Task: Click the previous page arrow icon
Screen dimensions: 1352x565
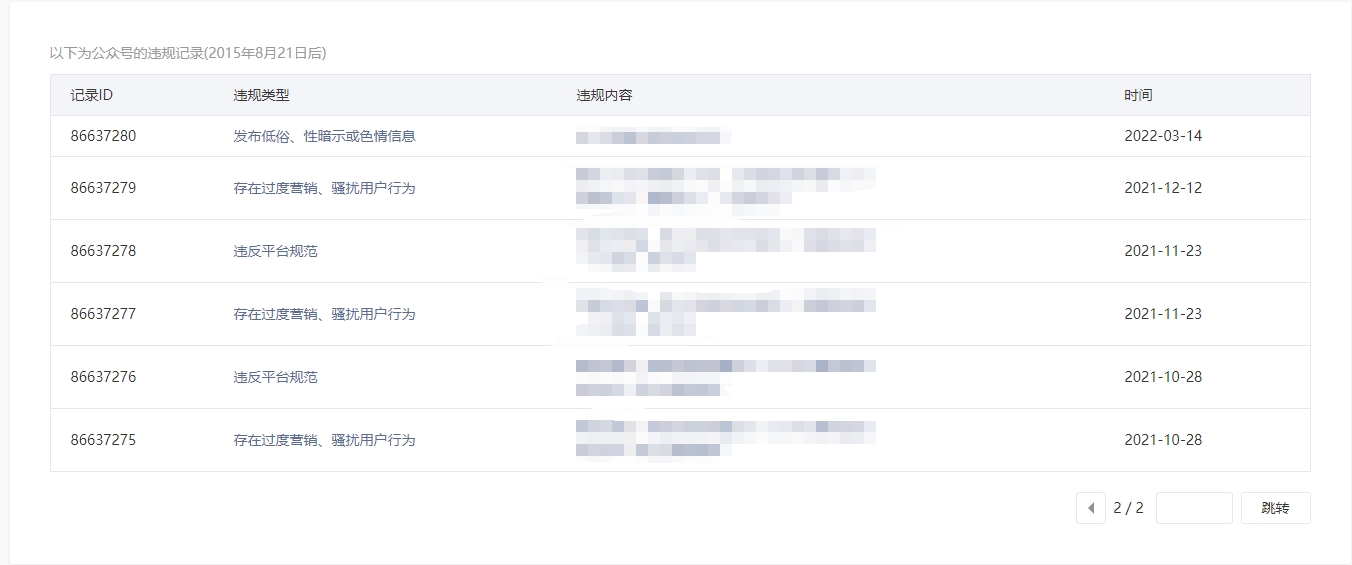Action: [x=1091, y=508]
